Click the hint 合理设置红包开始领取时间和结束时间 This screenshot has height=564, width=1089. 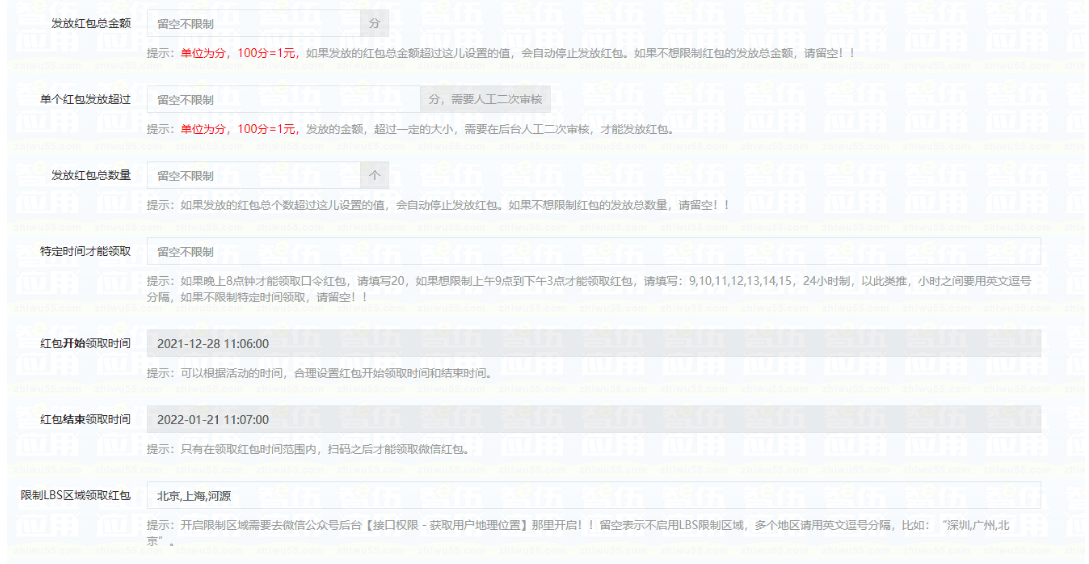(320, 373)
